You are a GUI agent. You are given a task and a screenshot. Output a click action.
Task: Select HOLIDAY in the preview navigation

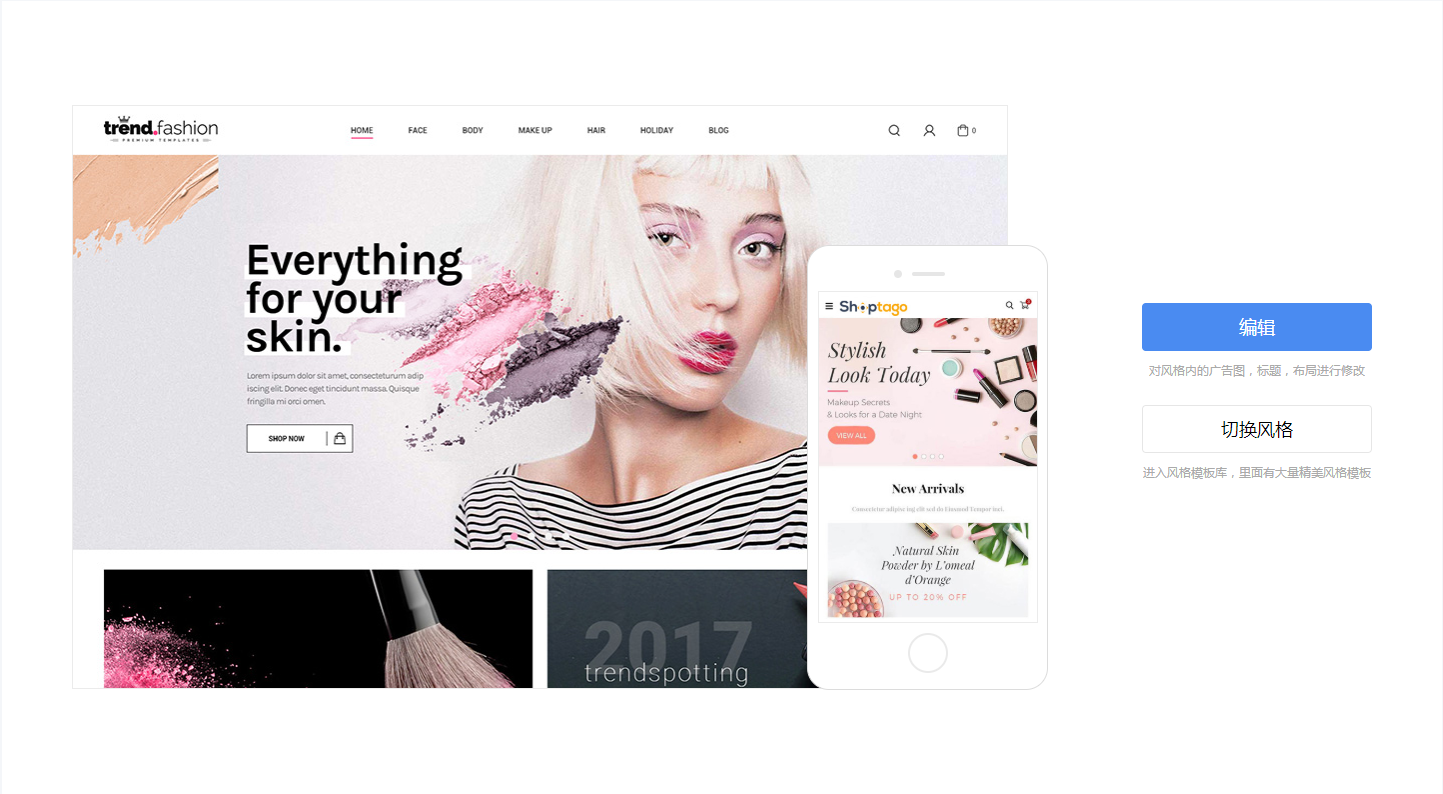[x=657, y=130]
